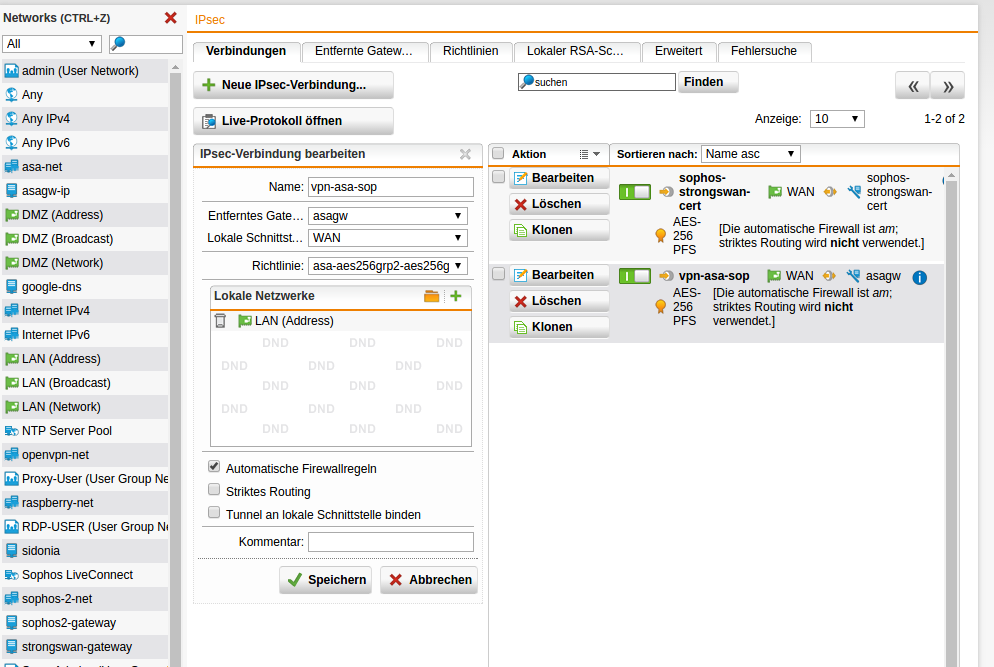Switch to the Richtlinien tab
Viewport: 994px width, 667px height.
click(x=471, y=51)
